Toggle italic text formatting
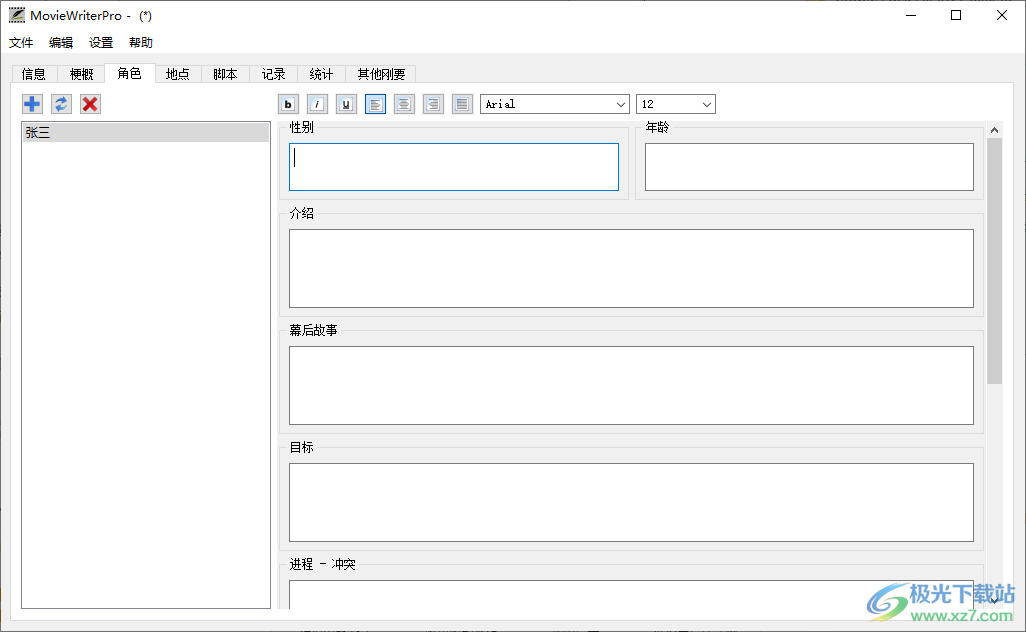 pos(317,104)
